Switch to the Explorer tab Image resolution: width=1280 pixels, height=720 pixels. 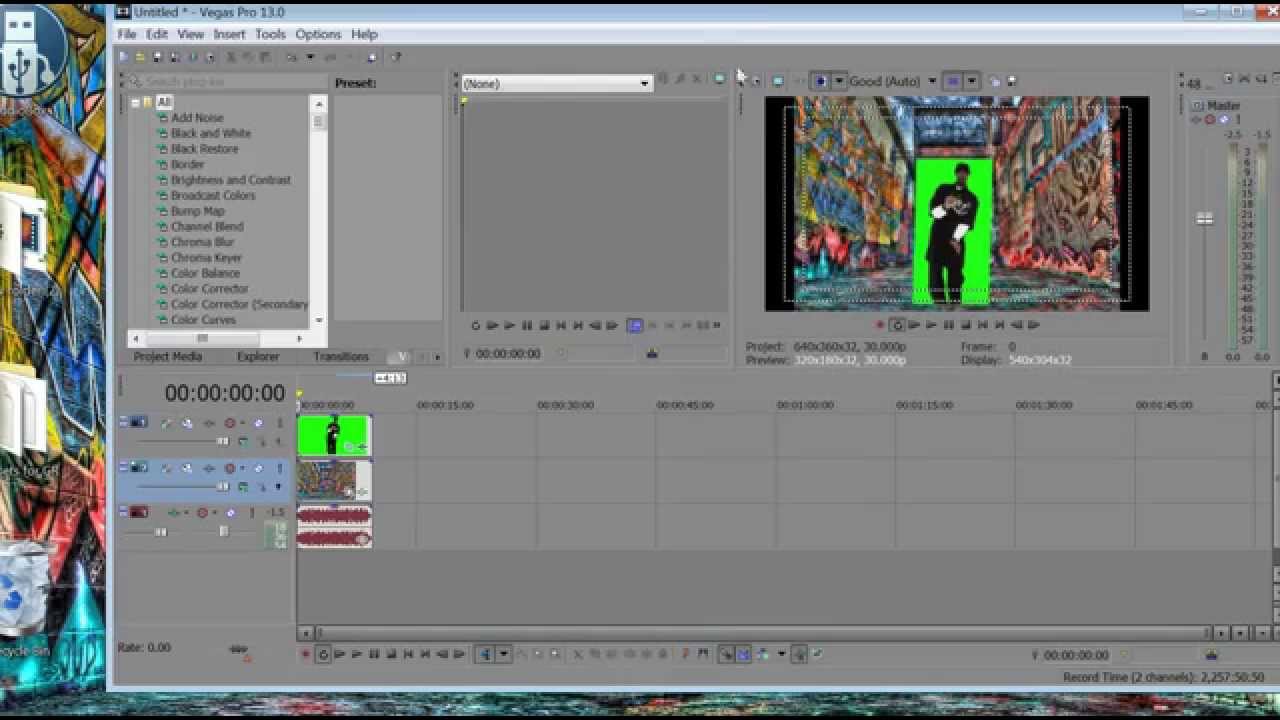(258, 356)
